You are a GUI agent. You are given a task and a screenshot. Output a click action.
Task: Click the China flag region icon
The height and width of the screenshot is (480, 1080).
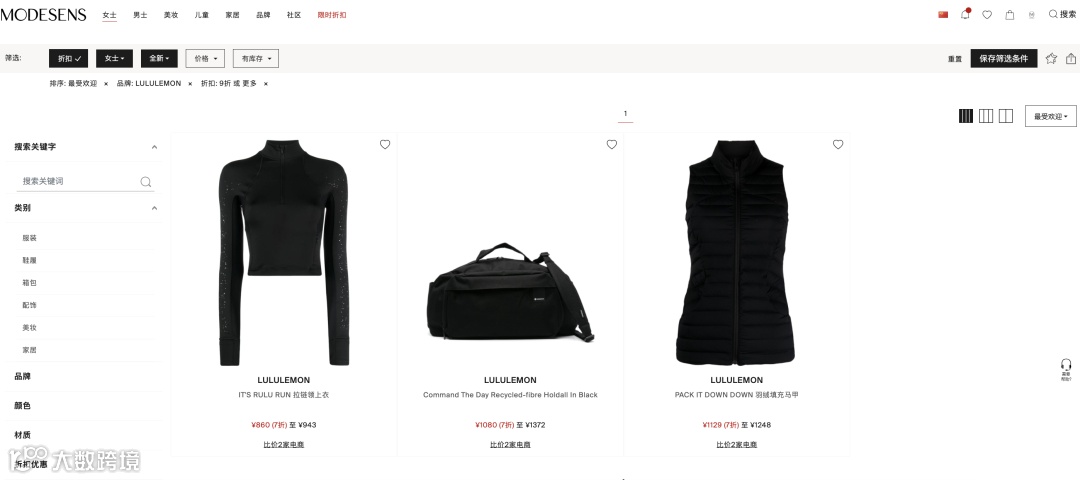[x=943, y=14]
